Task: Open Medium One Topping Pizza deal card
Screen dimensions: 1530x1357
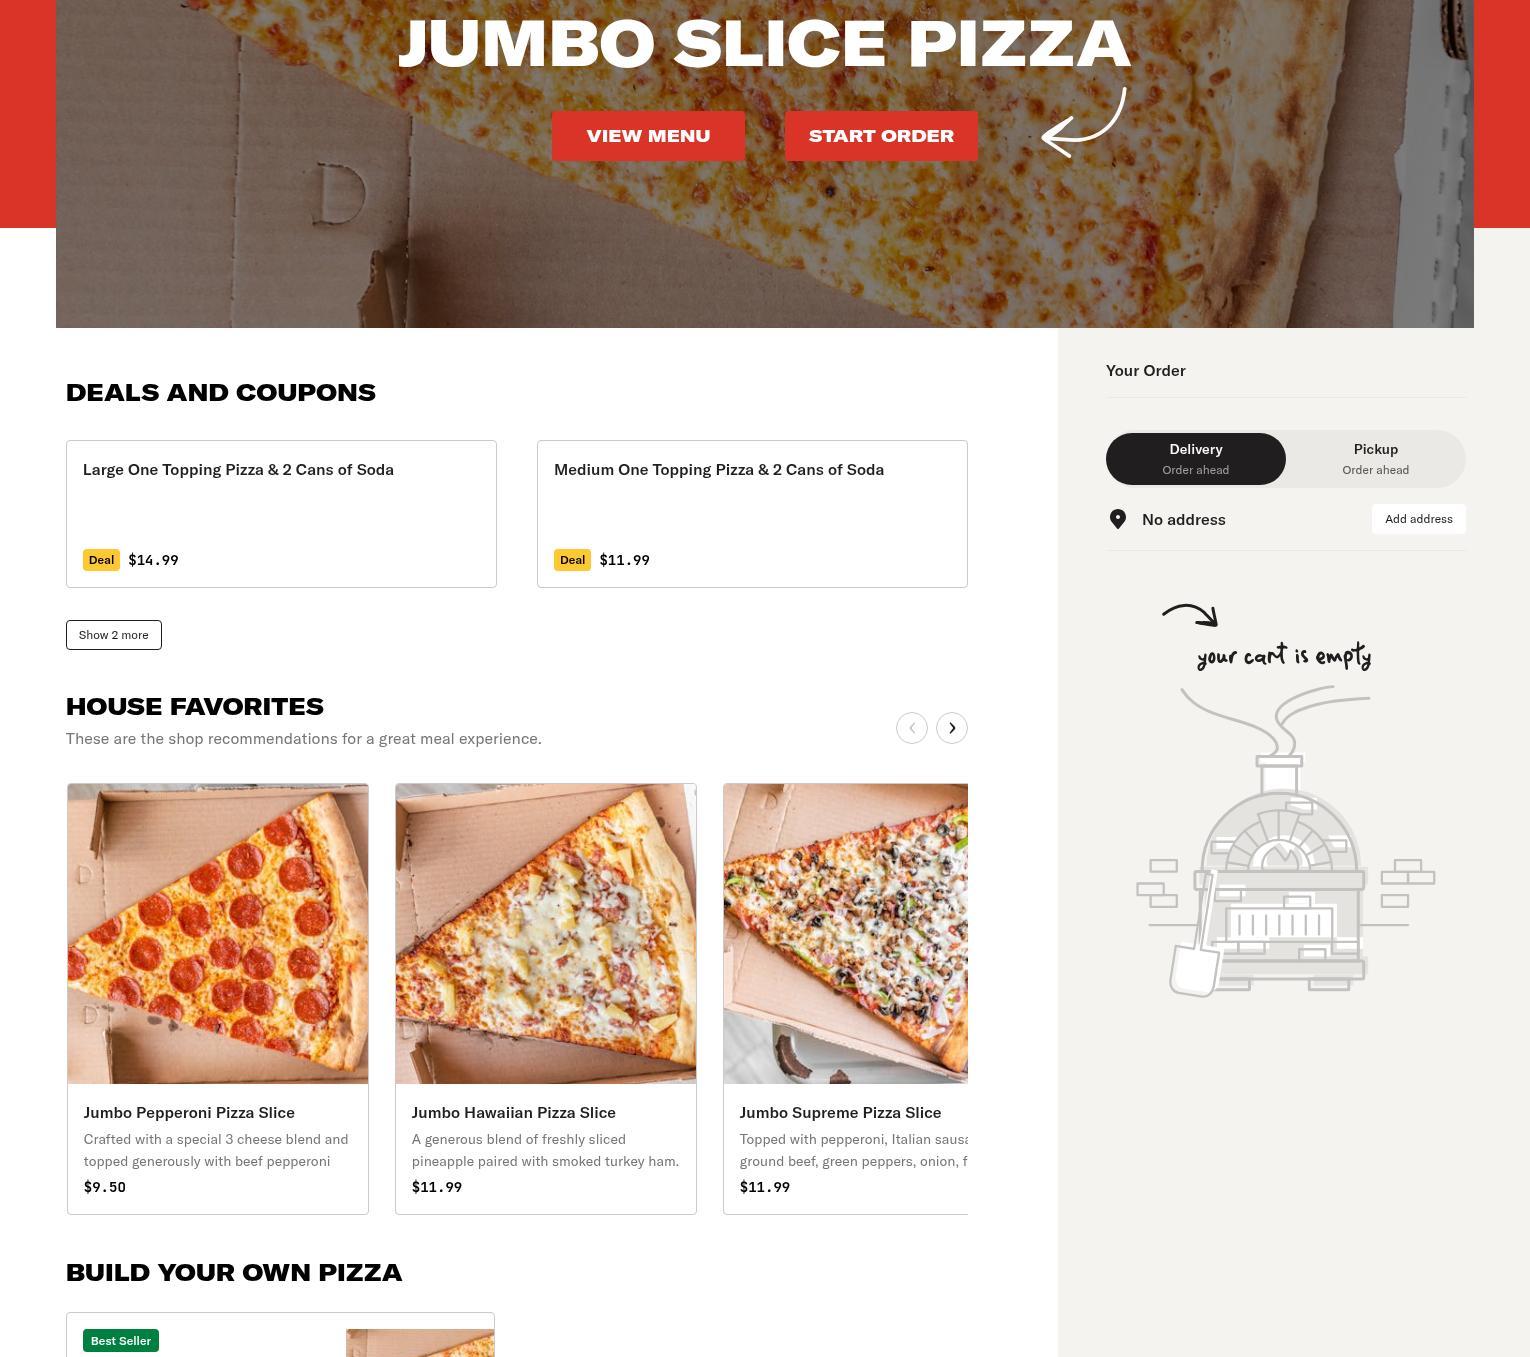Action: coord(752,514)
